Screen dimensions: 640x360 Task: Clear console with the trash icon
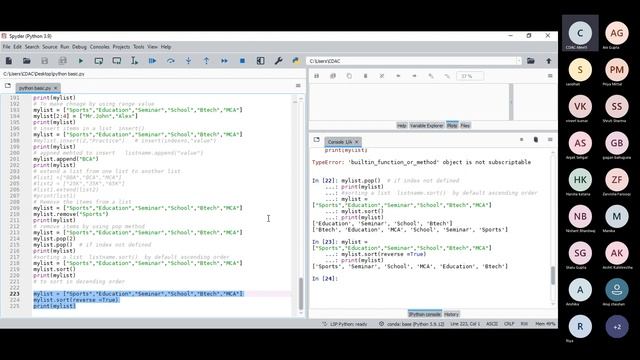pos(536,140)
